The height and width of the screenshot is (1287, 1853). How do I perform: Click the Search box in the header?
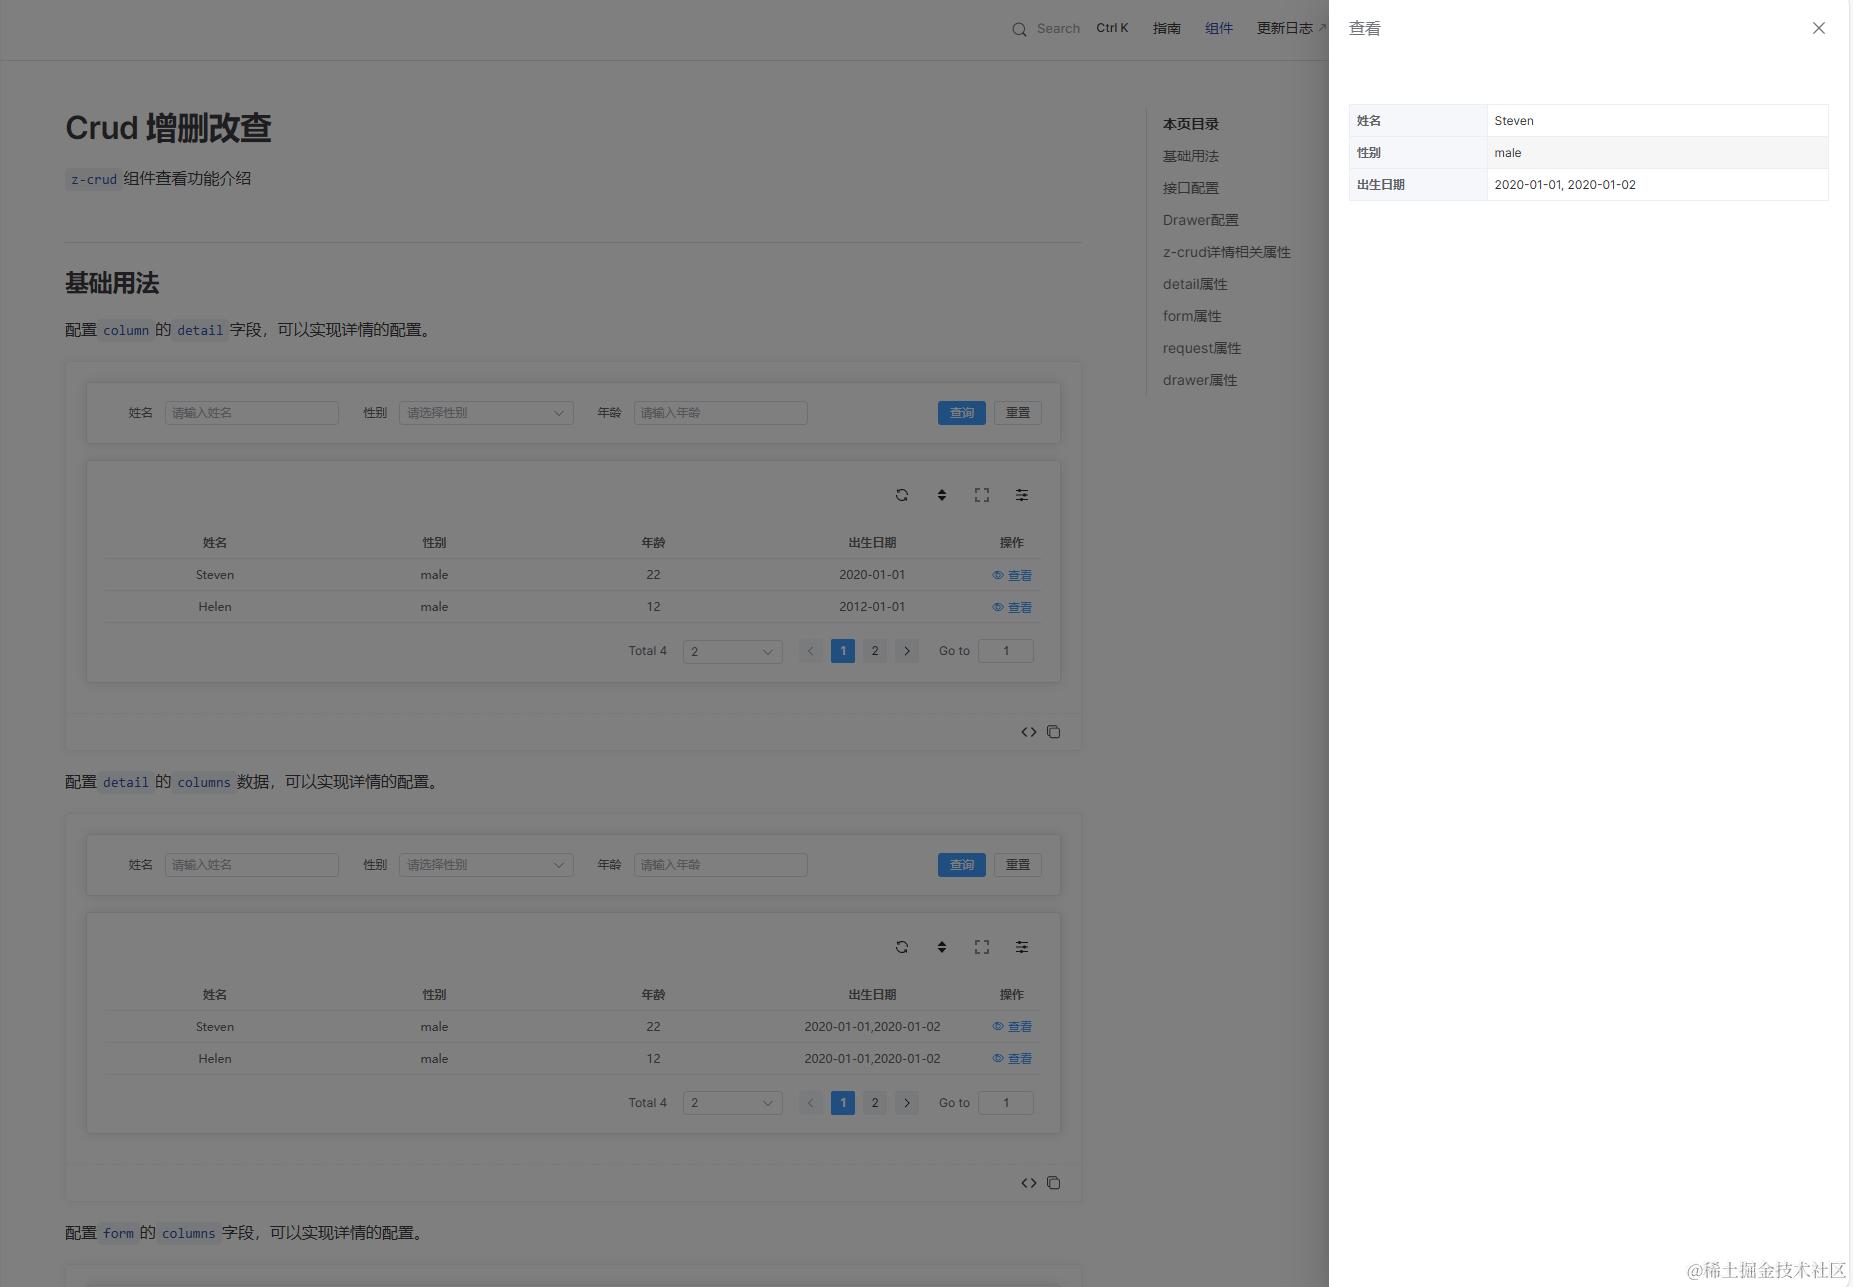[x=1070, y=29]
